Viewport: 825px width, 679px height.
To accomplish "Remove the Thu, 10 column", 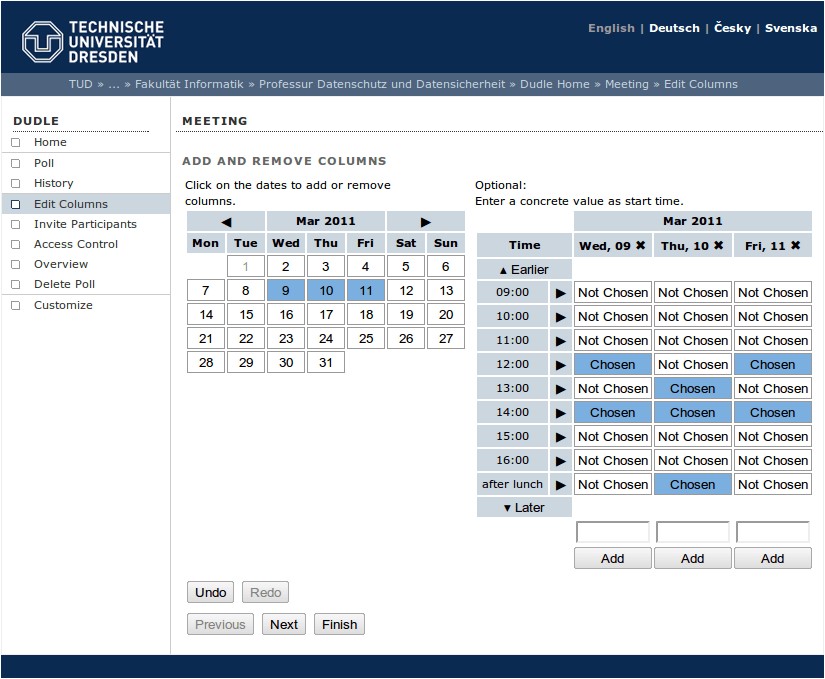I will coord(718,245).
